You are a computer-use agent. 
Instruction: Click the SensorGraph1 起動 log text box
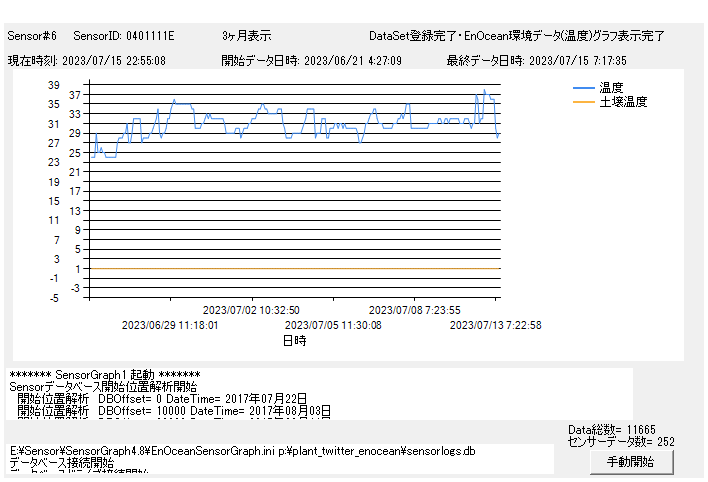tap(320, 394)
